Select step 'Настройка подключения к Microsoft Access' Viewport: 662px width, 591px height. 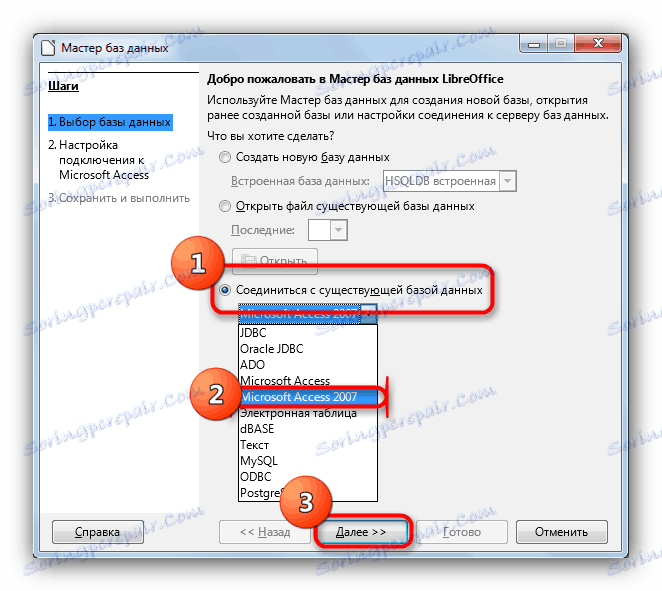pyautogui.click(x=99, y=160)
